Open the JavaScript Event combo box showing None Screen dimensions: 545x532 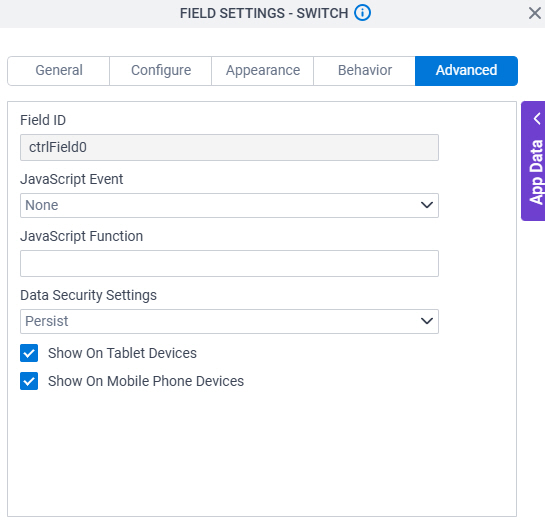point(229,205)
